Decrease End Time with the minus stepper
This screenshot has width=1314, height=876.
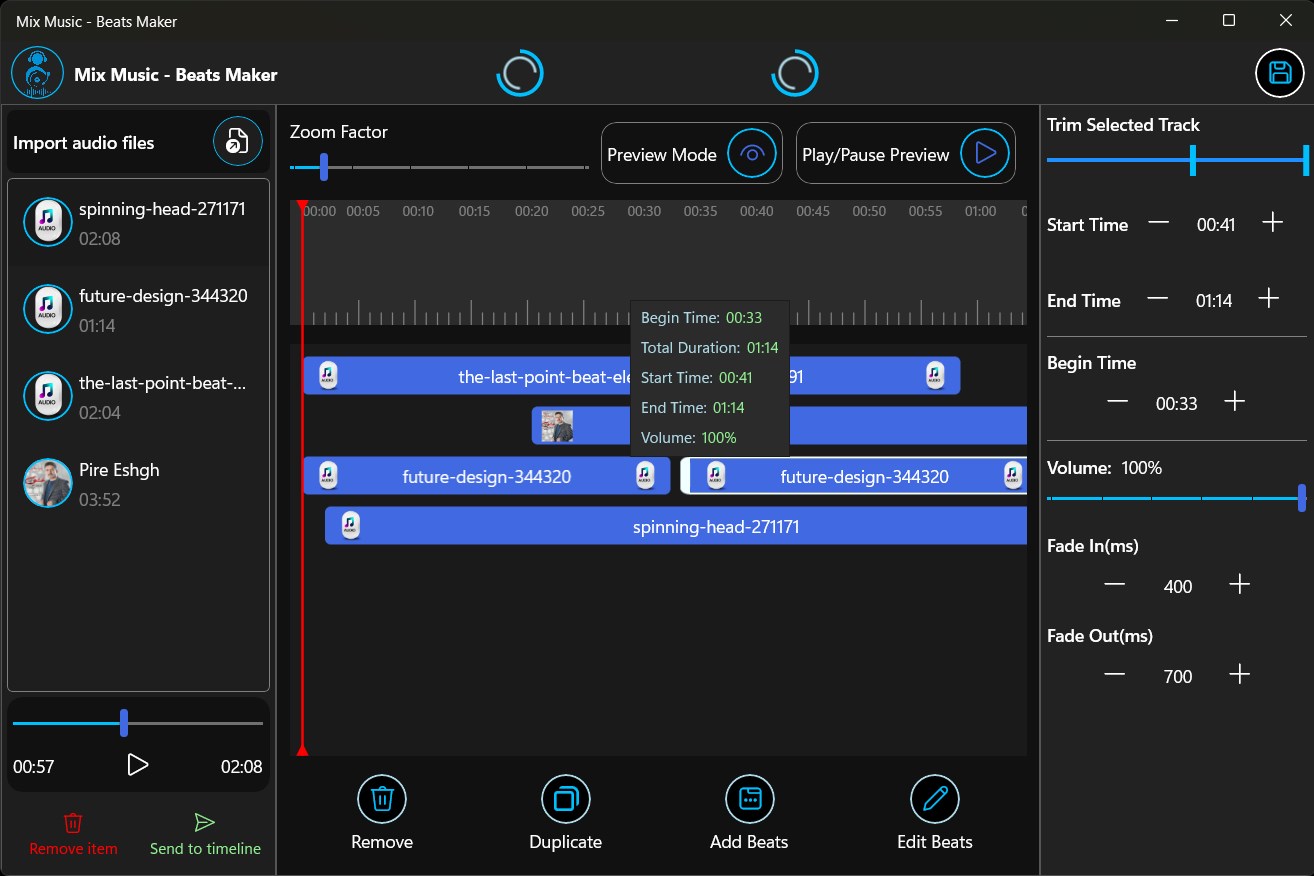[1158, 298]
